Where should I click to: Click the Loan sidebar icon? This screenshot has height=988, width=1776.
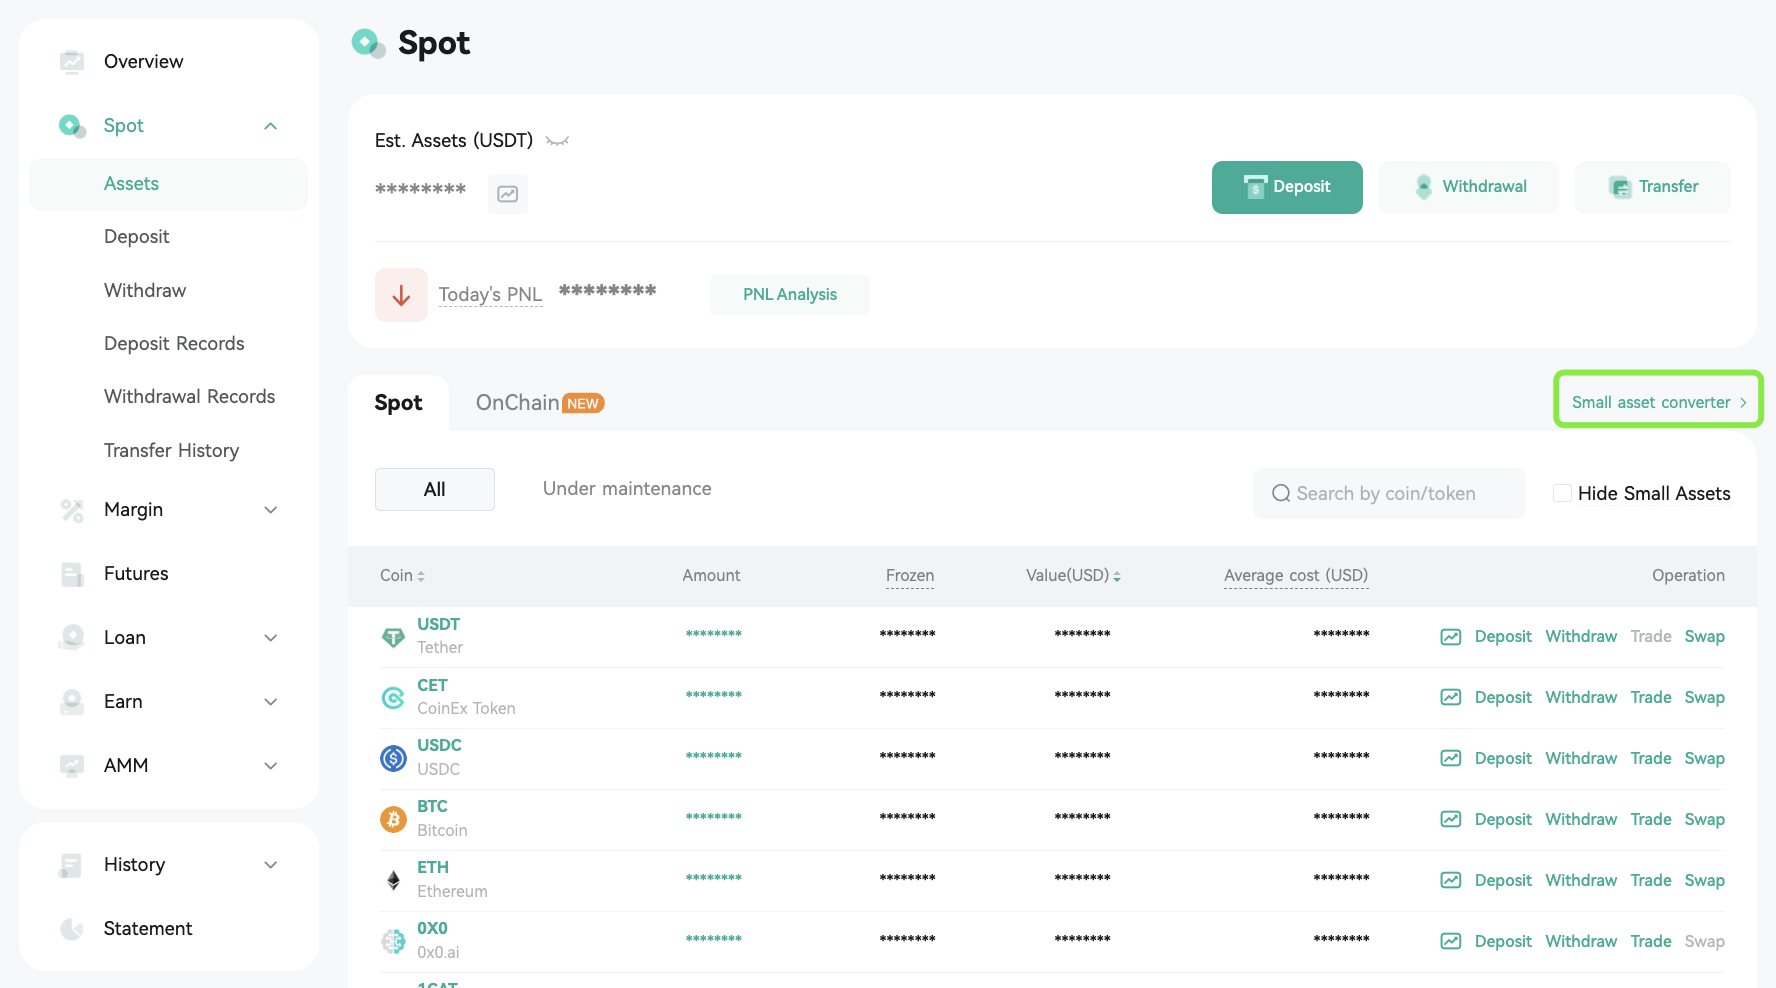(72, 638)
